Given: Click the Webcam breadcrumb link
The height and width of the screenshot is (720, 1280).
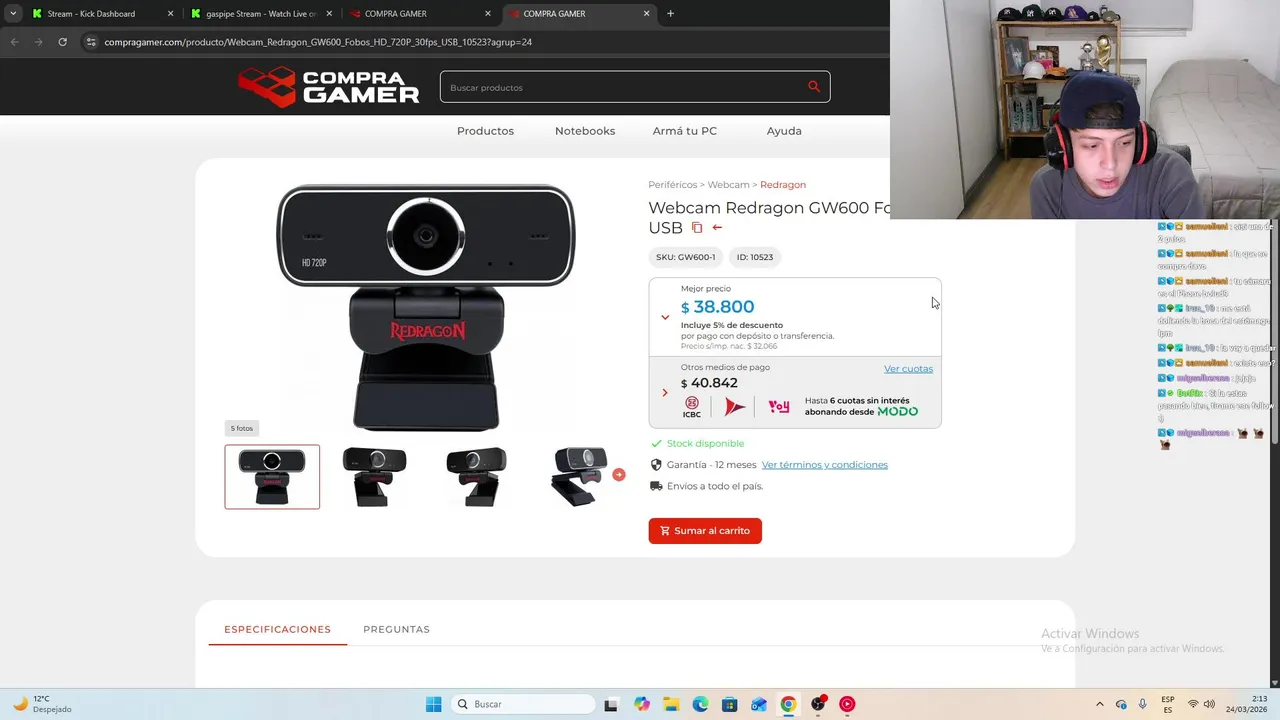Looking at the screenshot, I should 728,185.
